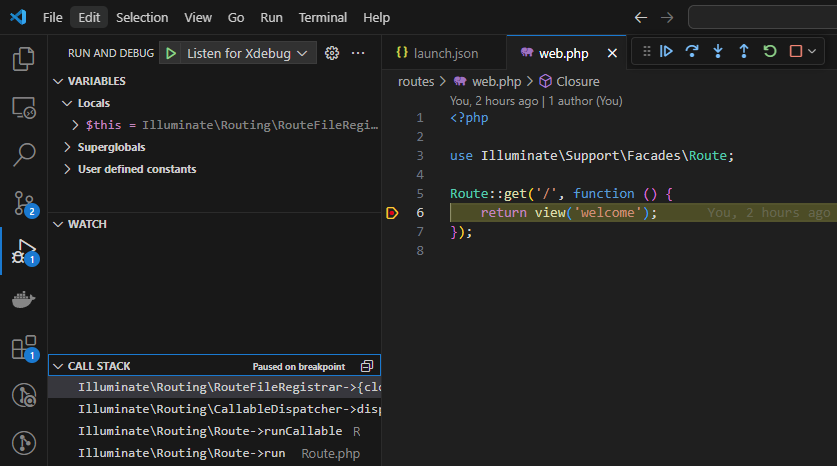Step into the function call
This screenshot has height=466, width=837.
718,52
